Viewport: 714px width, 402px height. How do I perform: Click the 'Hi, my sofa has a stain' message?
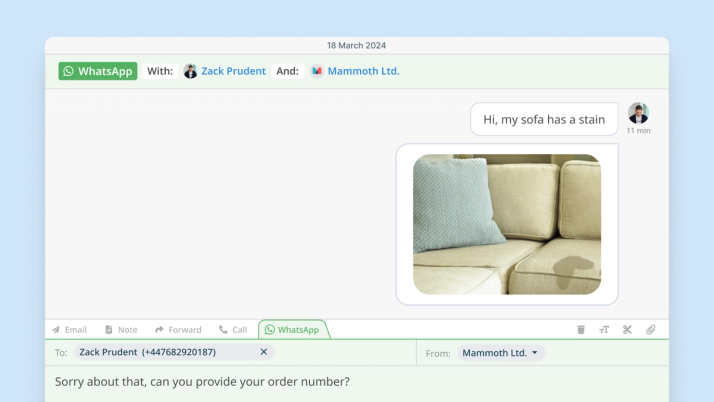(544, 119)
